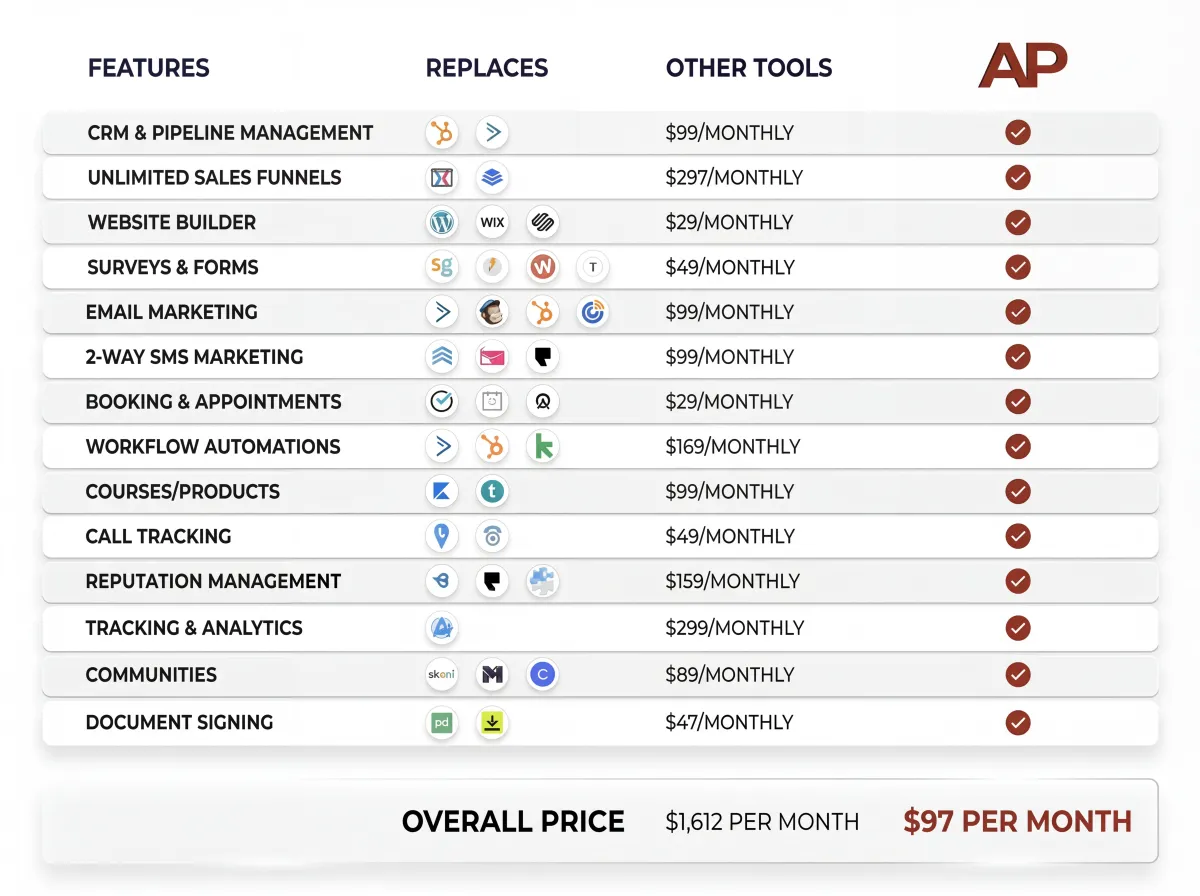Click the teal "t" icon in Courses/Products row
The height and width of the screenshot is (896, 1200).
tap(492, 491)
